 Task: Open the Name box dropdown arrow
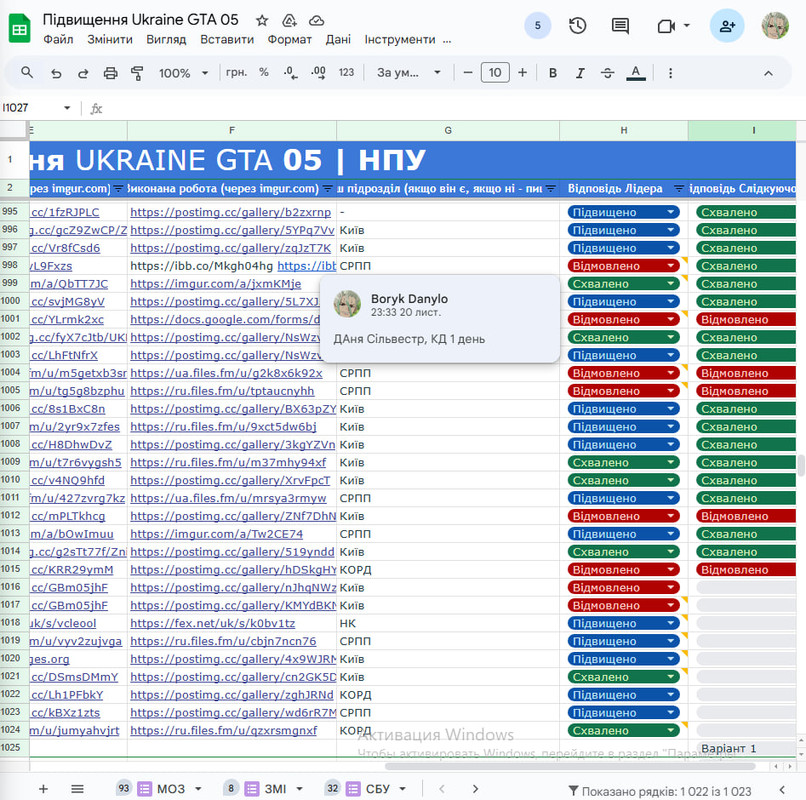67,108
